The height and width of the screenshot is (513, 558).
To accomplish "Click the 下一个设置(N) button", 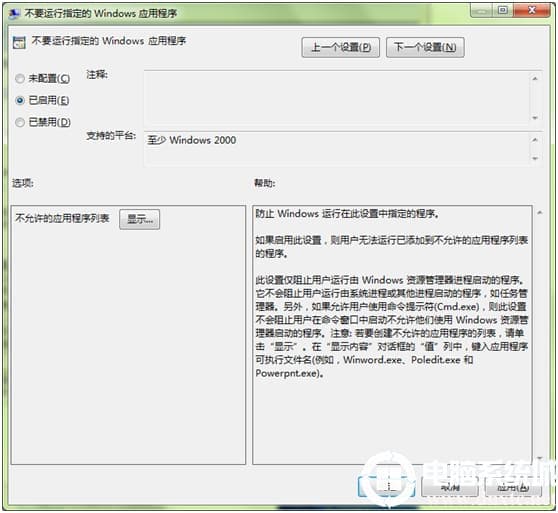I will coord(425,47).
